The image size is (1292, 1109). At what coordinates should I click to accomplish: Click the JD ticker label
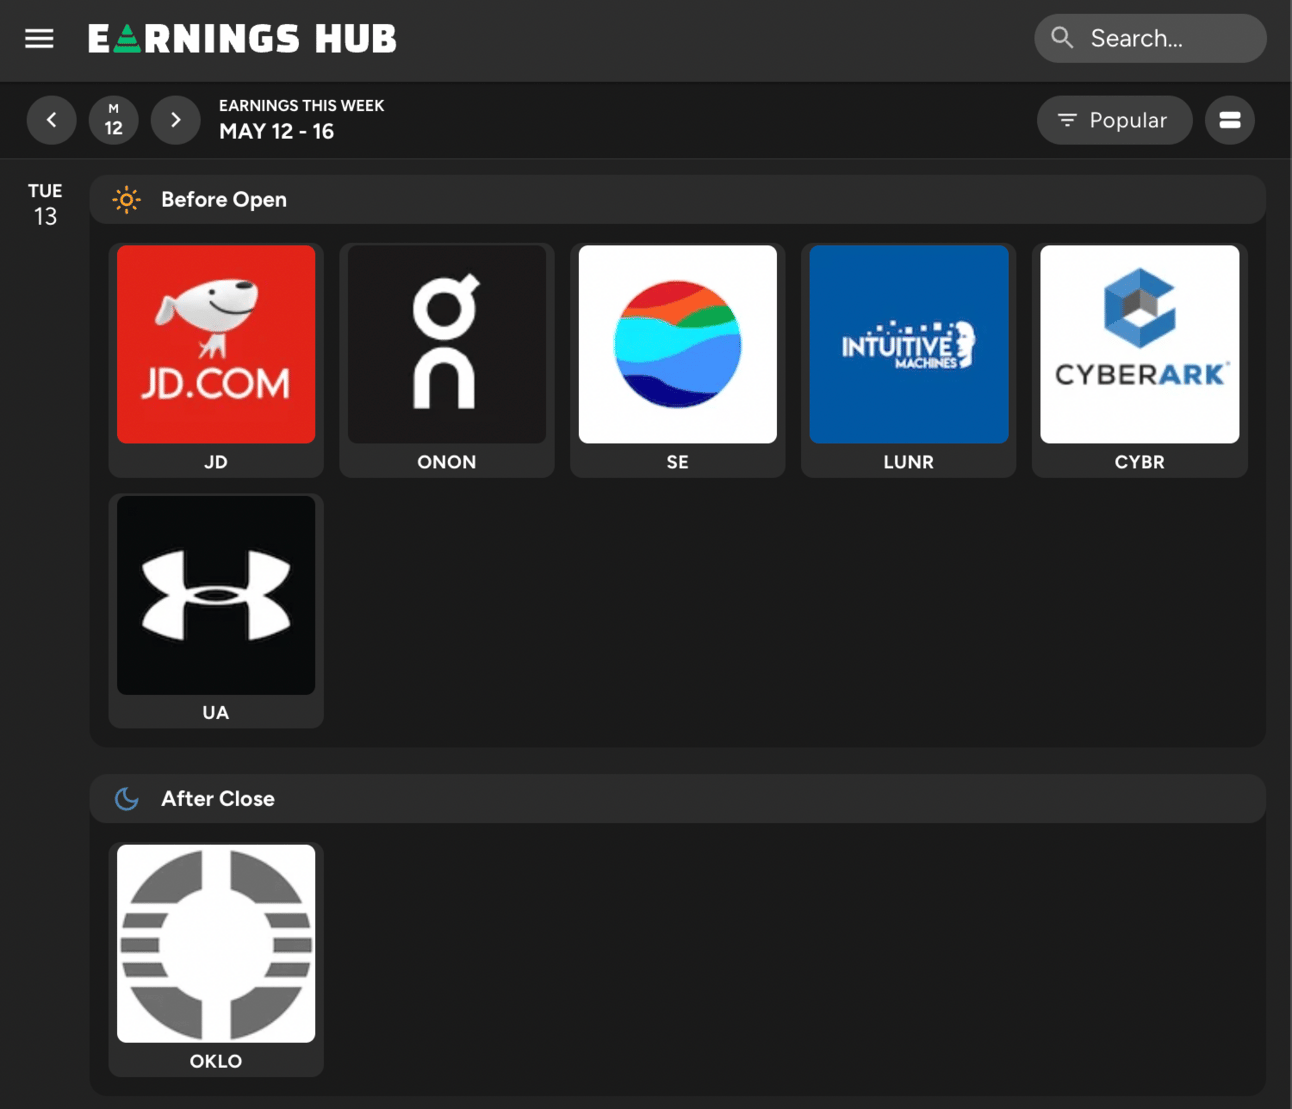point(216,462)
